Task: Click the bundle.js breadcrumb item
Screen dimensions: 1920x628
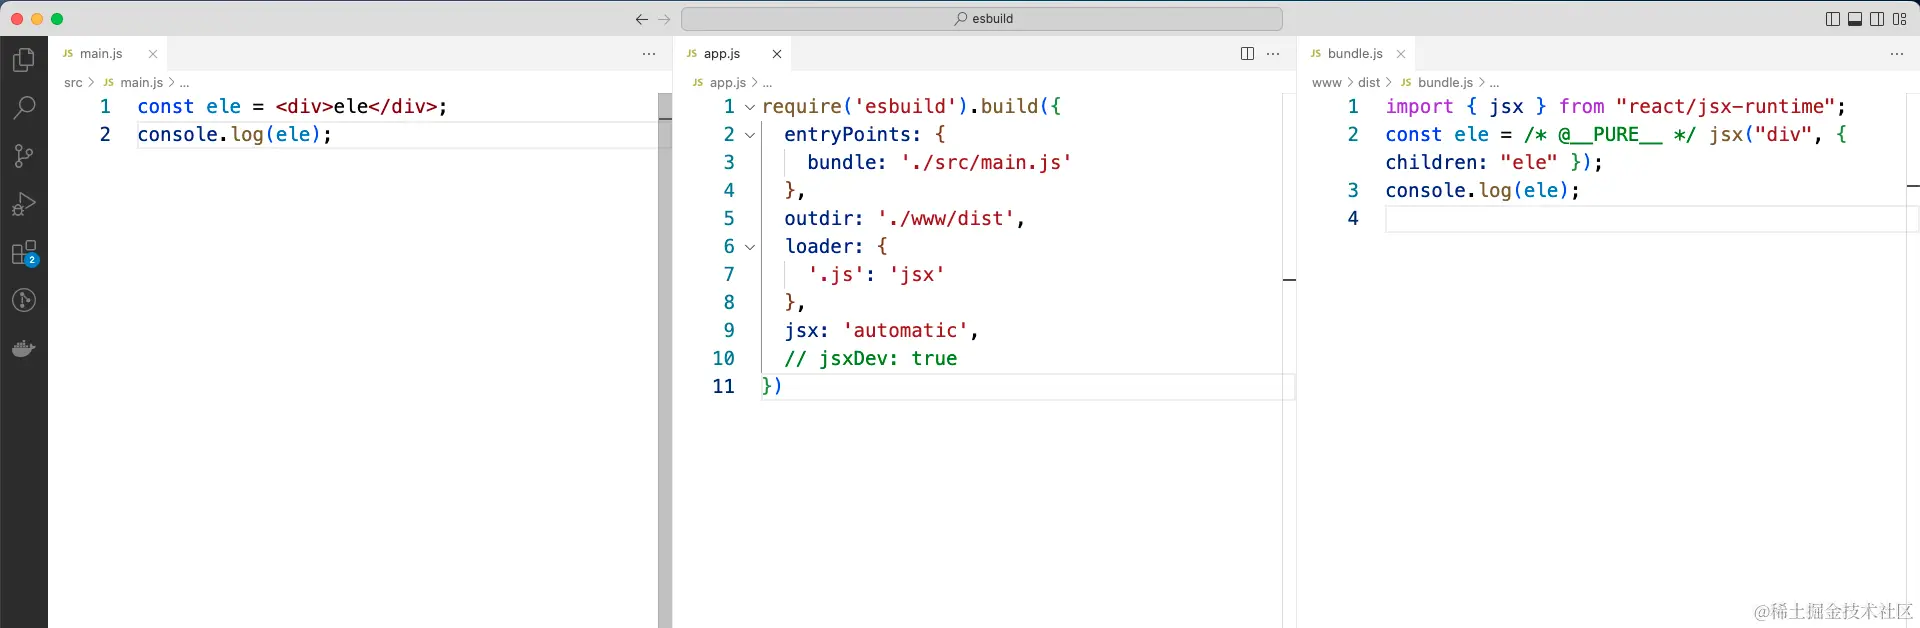Action: (1445, 83)
